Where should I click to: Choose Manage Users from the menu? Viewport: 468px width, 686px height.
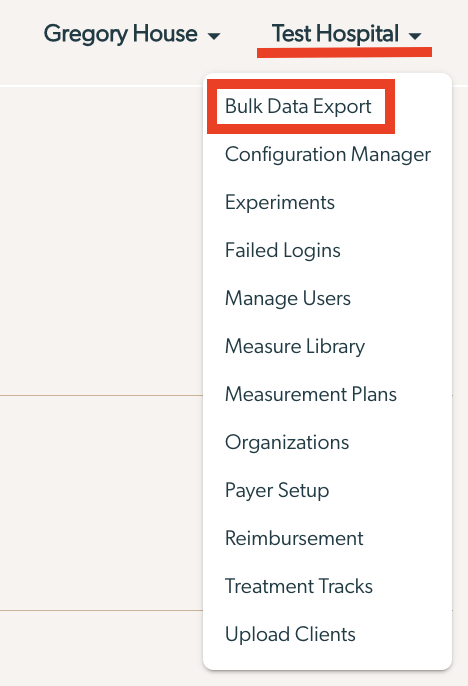tap(288, 298)
